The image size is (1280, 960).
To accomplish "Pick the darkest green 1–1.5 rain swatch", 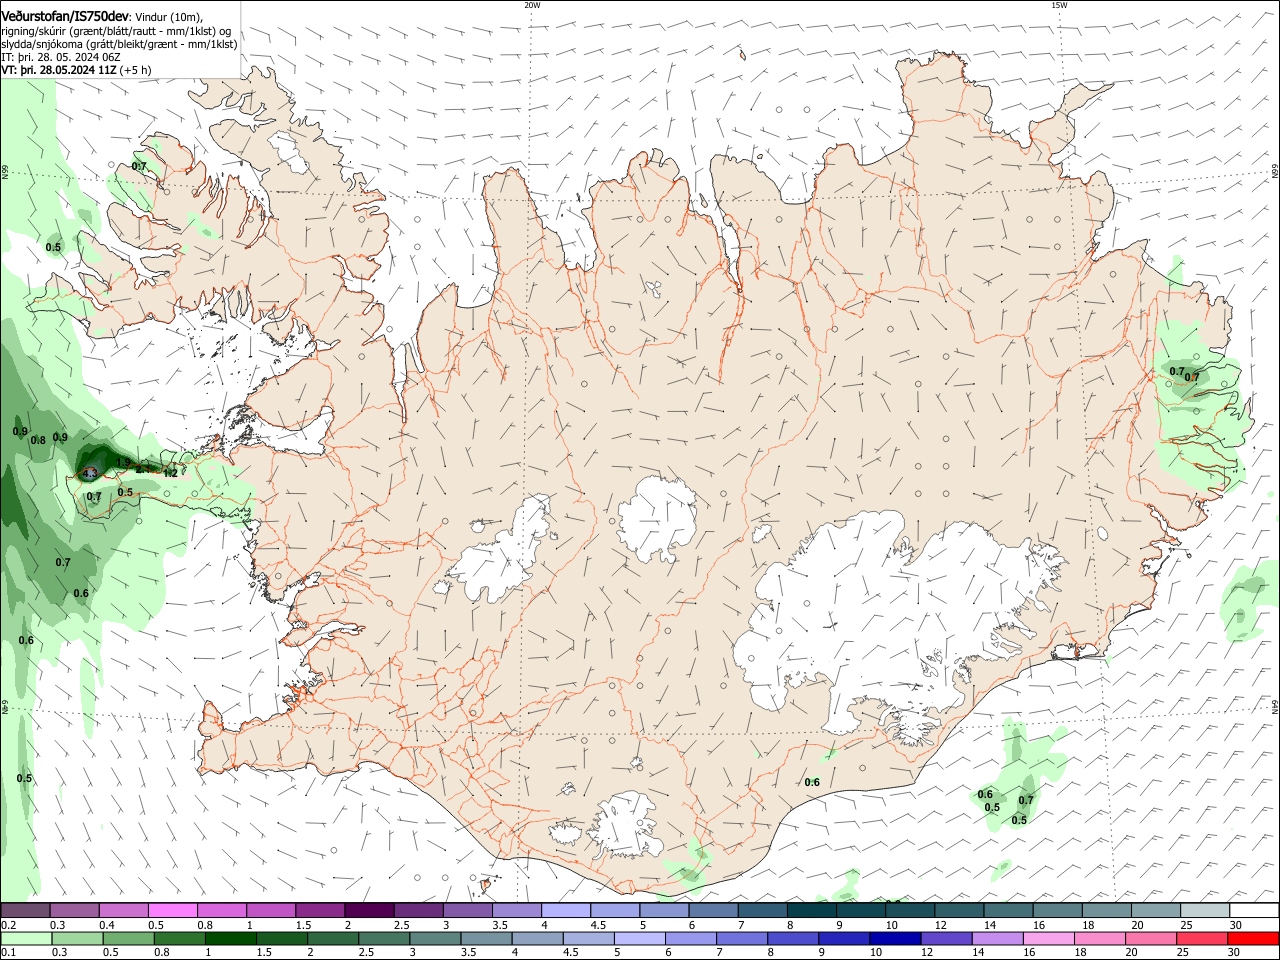I will click(230, 938).
